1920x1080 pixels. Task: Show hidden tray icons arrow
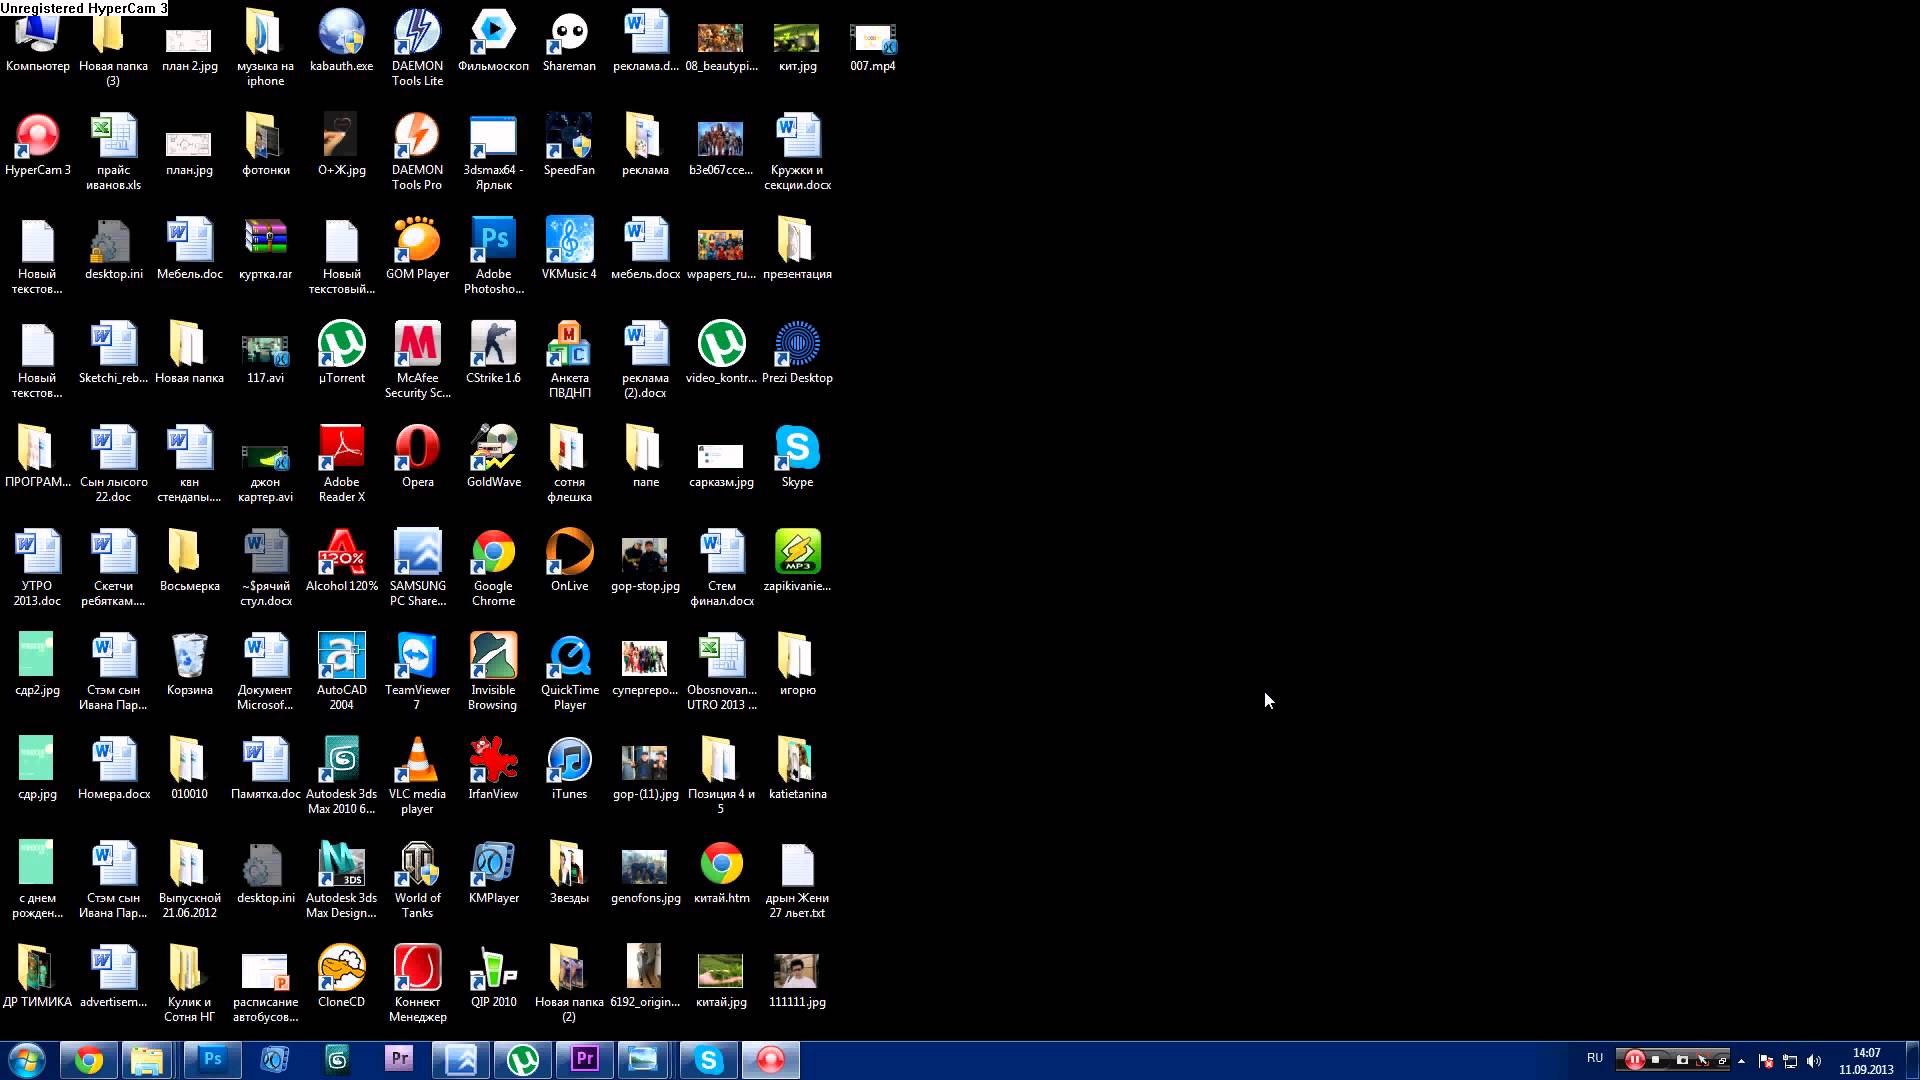(x=1742, y=1061)
